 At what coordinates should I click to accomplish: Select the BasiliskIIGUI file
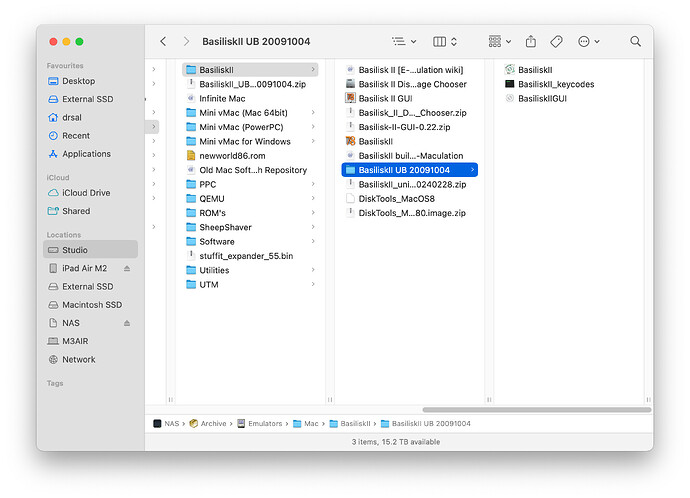click(x=569, y=99)
